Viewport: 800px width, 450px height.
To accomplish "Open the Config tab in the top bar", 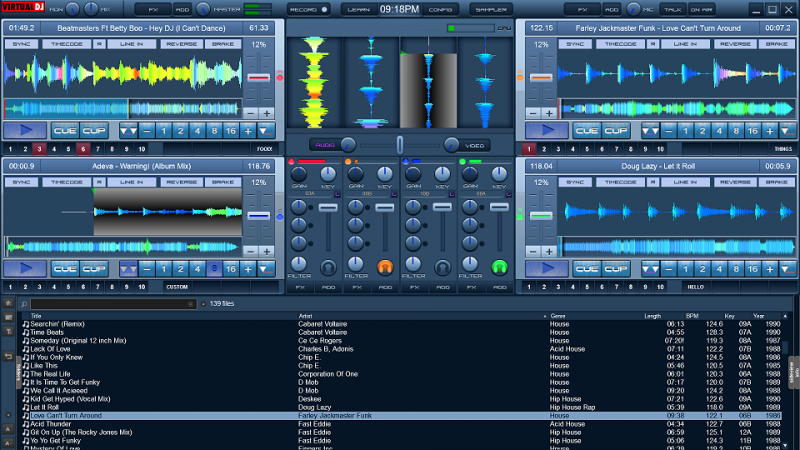I will point(440,9).
